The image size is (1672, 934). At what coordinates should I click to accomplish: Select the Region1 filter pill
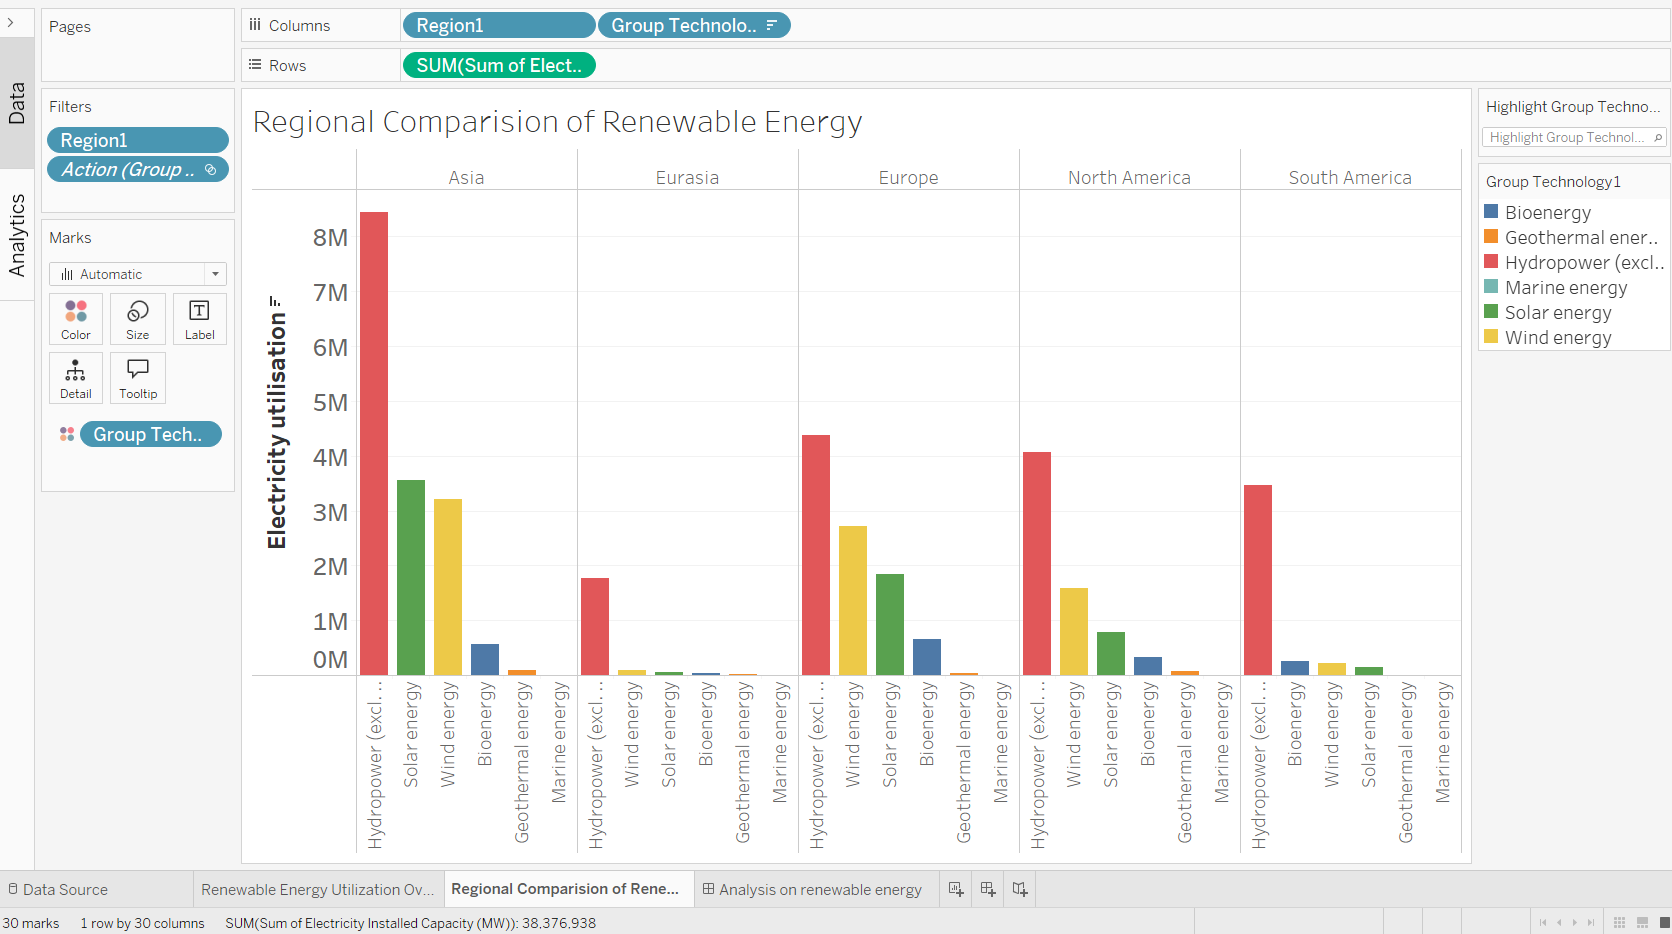click(x=137, y=141)
